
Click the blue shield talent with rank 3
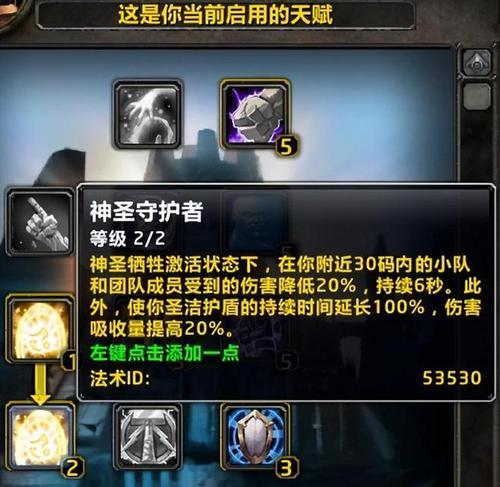255,437
